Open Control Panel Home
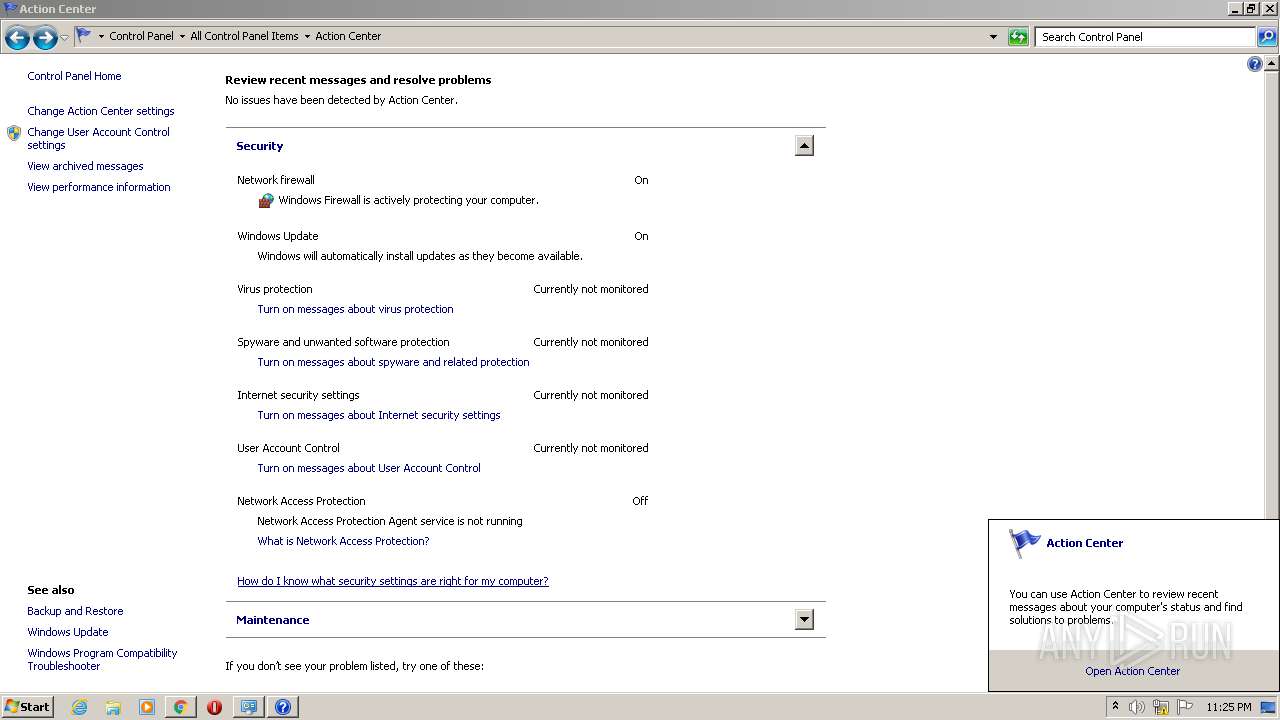This screenshot has width=1280, height=720. (74, 76)
